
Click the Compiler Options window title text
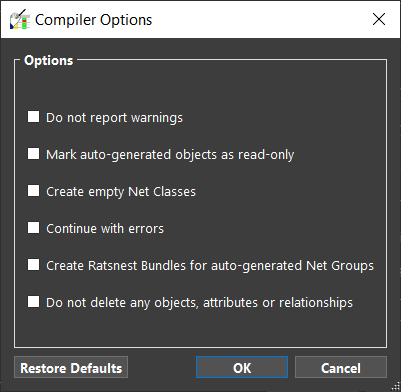click(x=94, y=20)
